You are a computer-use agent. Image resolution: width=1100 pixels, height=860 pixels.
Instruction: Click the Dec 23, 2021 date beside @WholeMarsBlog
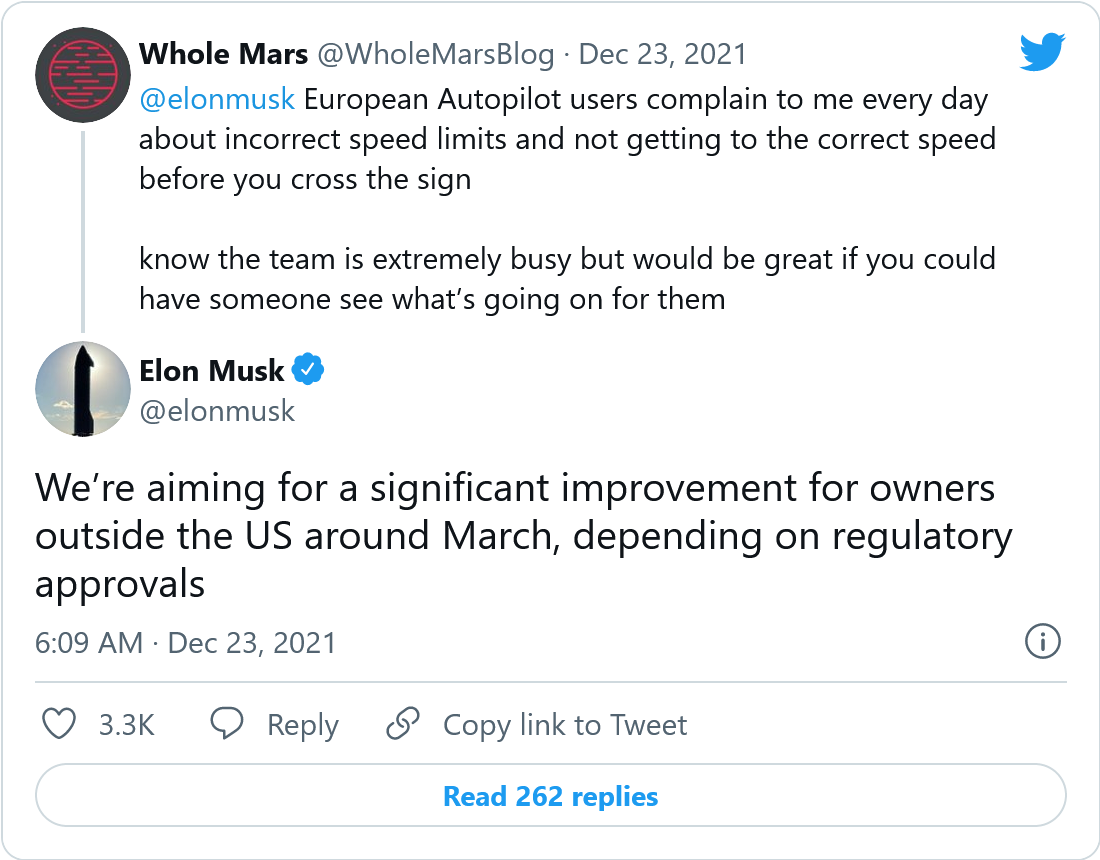coord(663,54)
